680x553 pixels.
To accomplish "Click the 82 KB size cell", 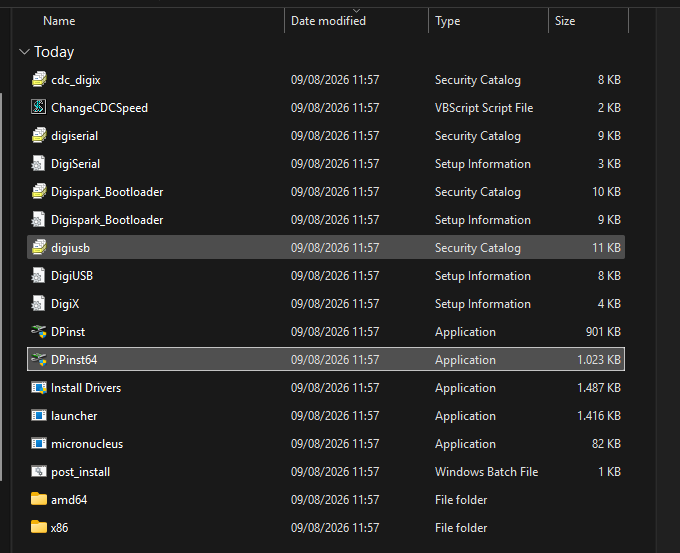I will [x=606, y=443].
